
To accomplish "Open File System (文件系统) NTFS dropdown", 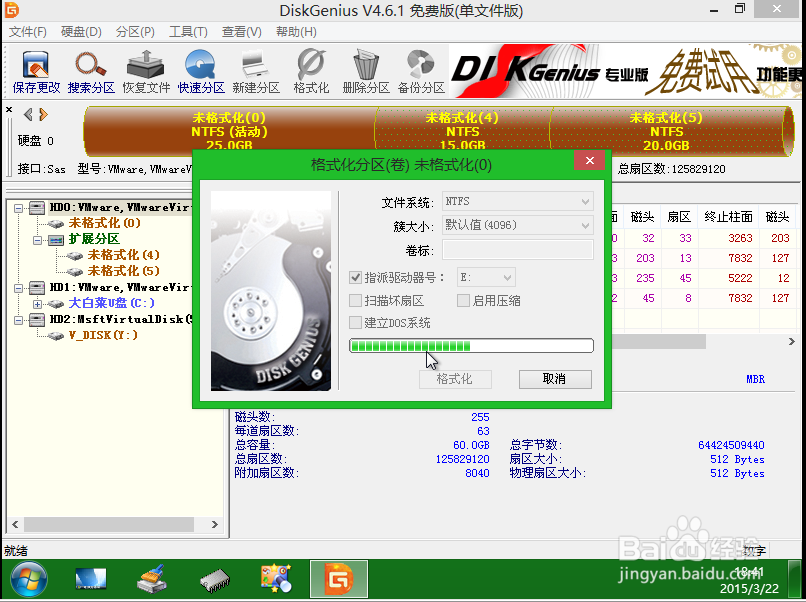I will 518,202.
